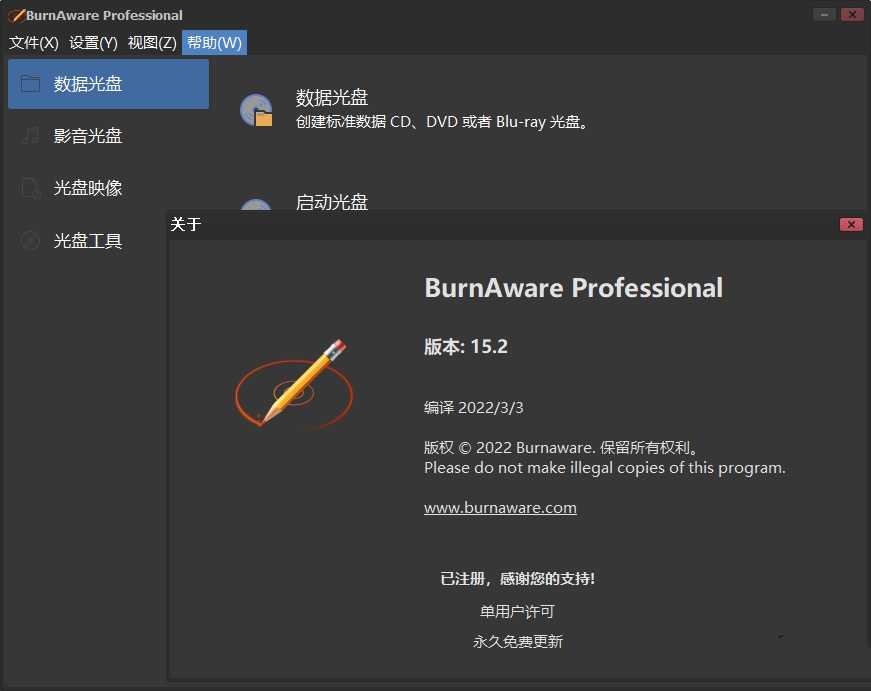Viewport: 871px width, 691px height.
Task: Open the 设置(Y) menu
Action: tap(93, 42)
